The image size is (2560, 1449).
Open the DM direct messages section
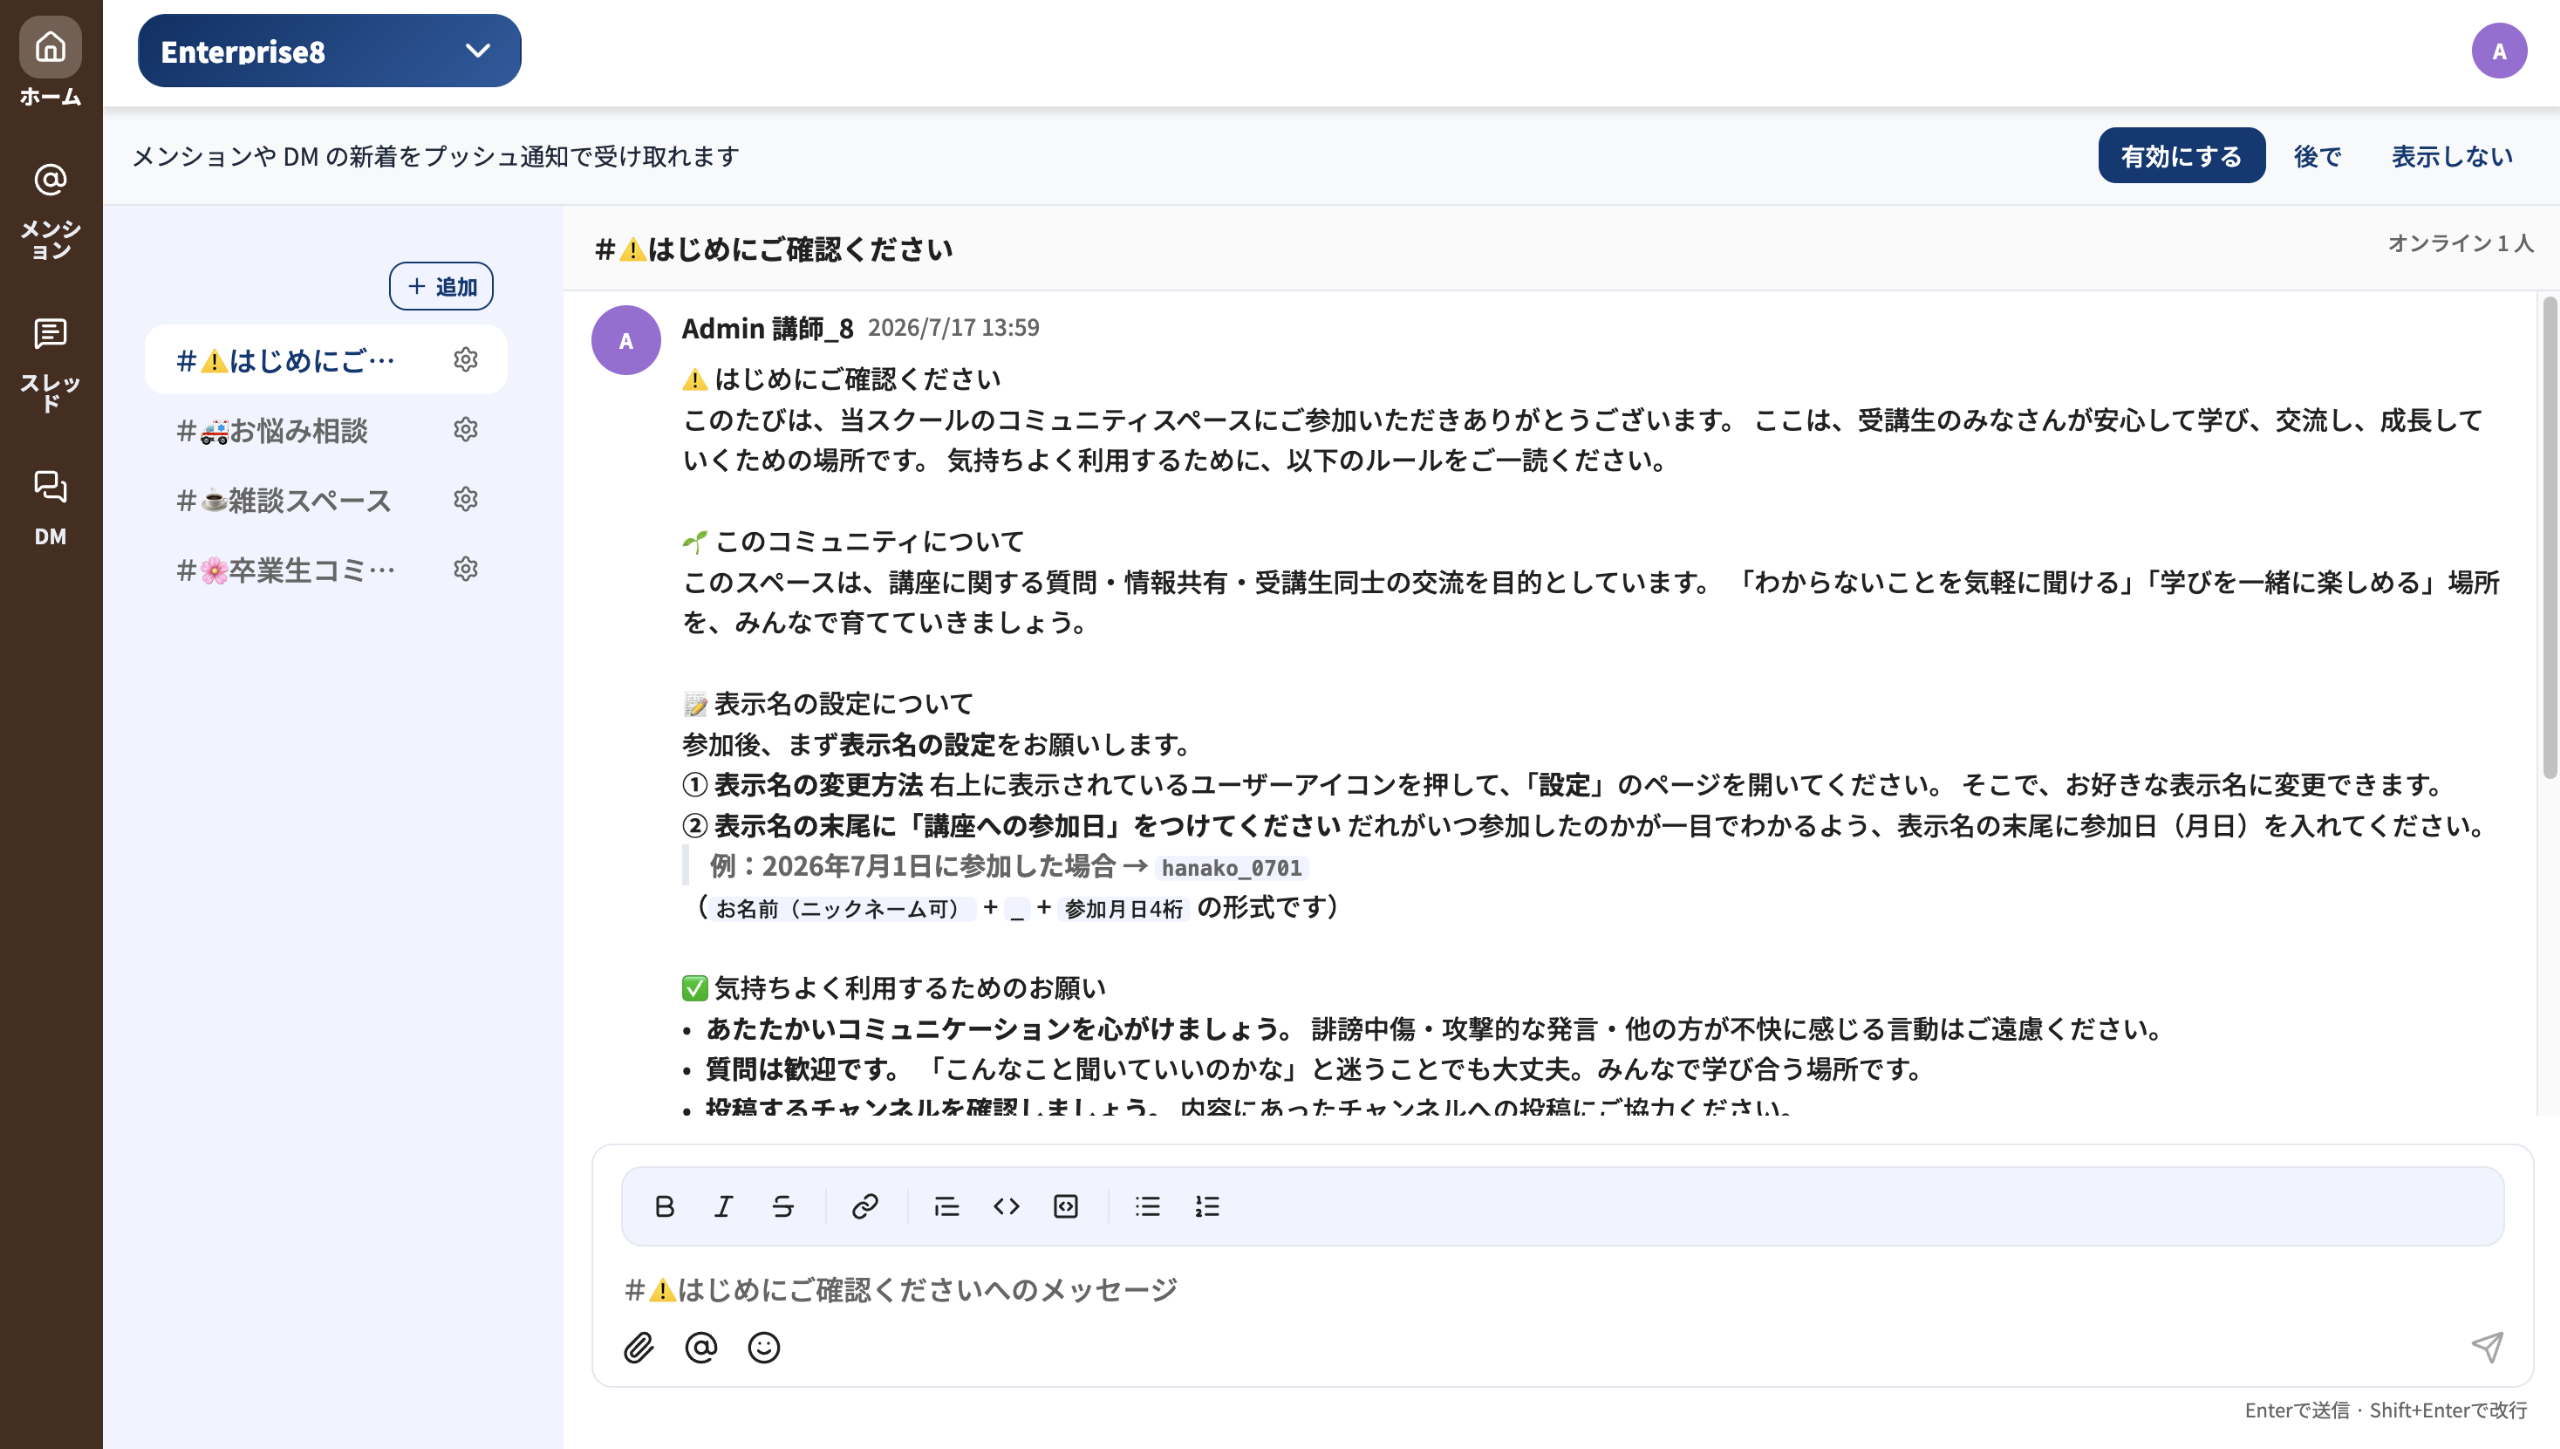coord(50,508)
